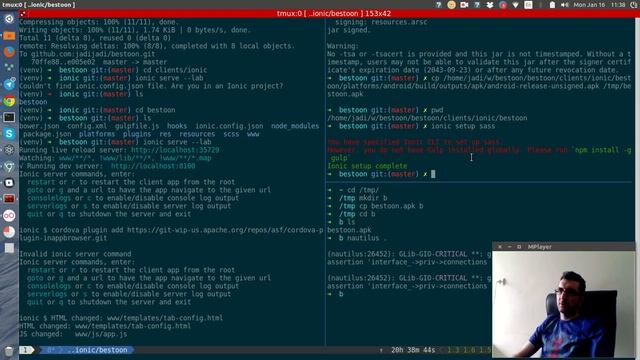640x360 pixels.
Task: Open the Ubuntu Dash launcher icon
Action: [x=9, y=19]
